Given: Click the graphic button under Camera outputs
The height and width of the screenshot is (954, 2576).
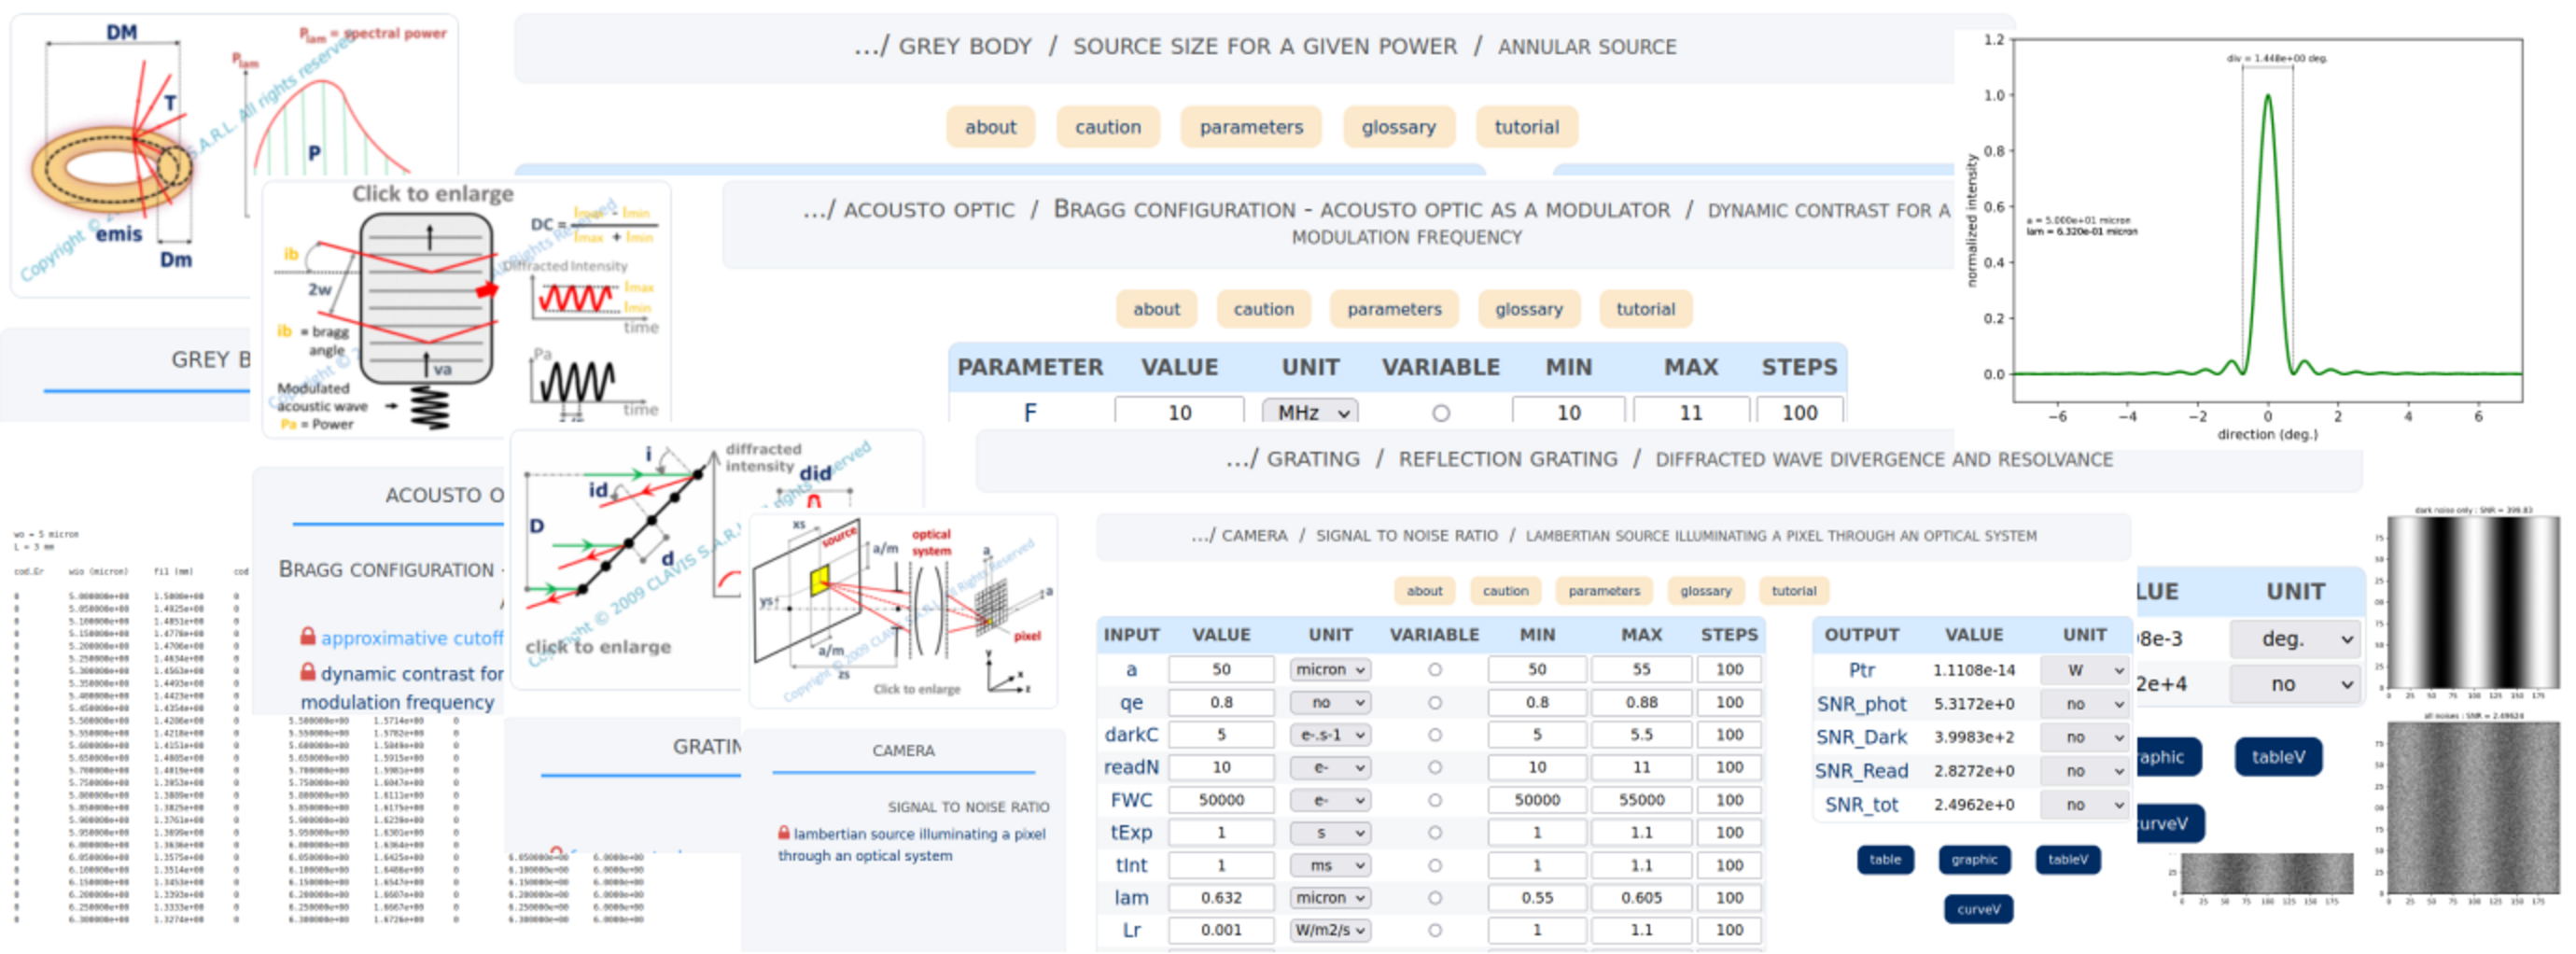Looking at the screenshot, I should [x=1974, y=860].
